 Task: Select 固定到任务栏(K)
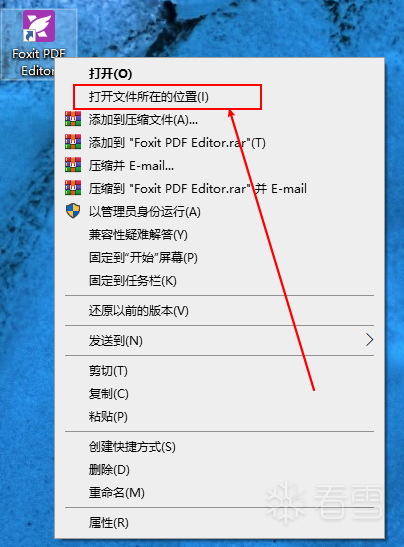pos(219,281)
